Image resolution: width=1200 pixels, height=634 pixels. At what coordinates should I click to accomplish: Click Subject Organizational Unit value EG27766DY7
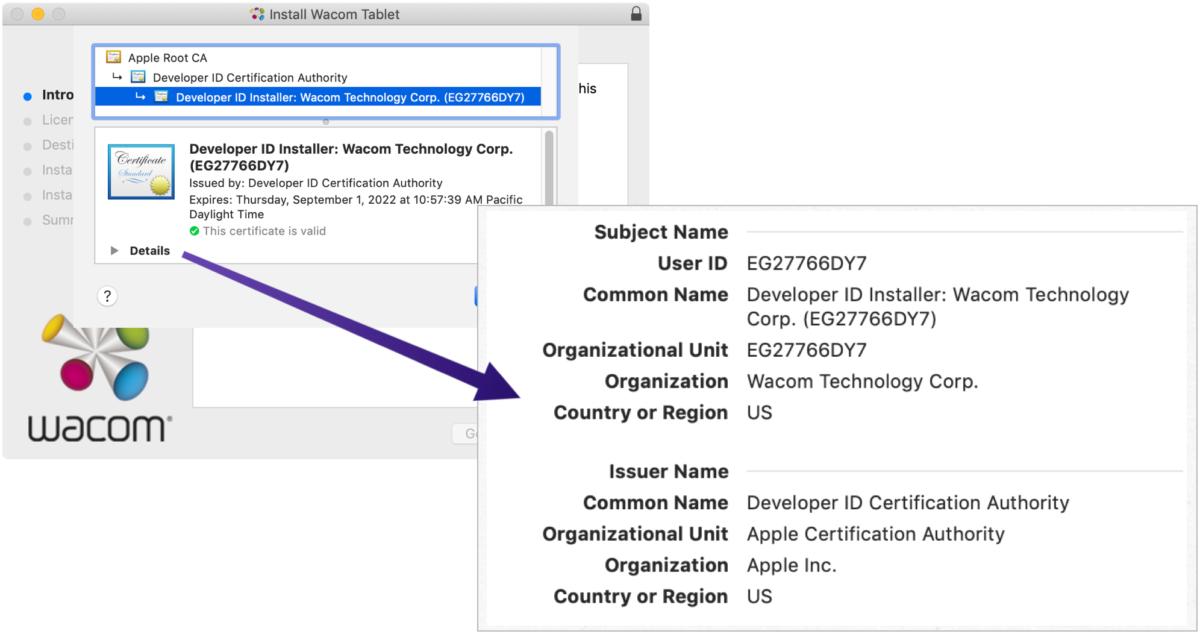pos(807,350)
